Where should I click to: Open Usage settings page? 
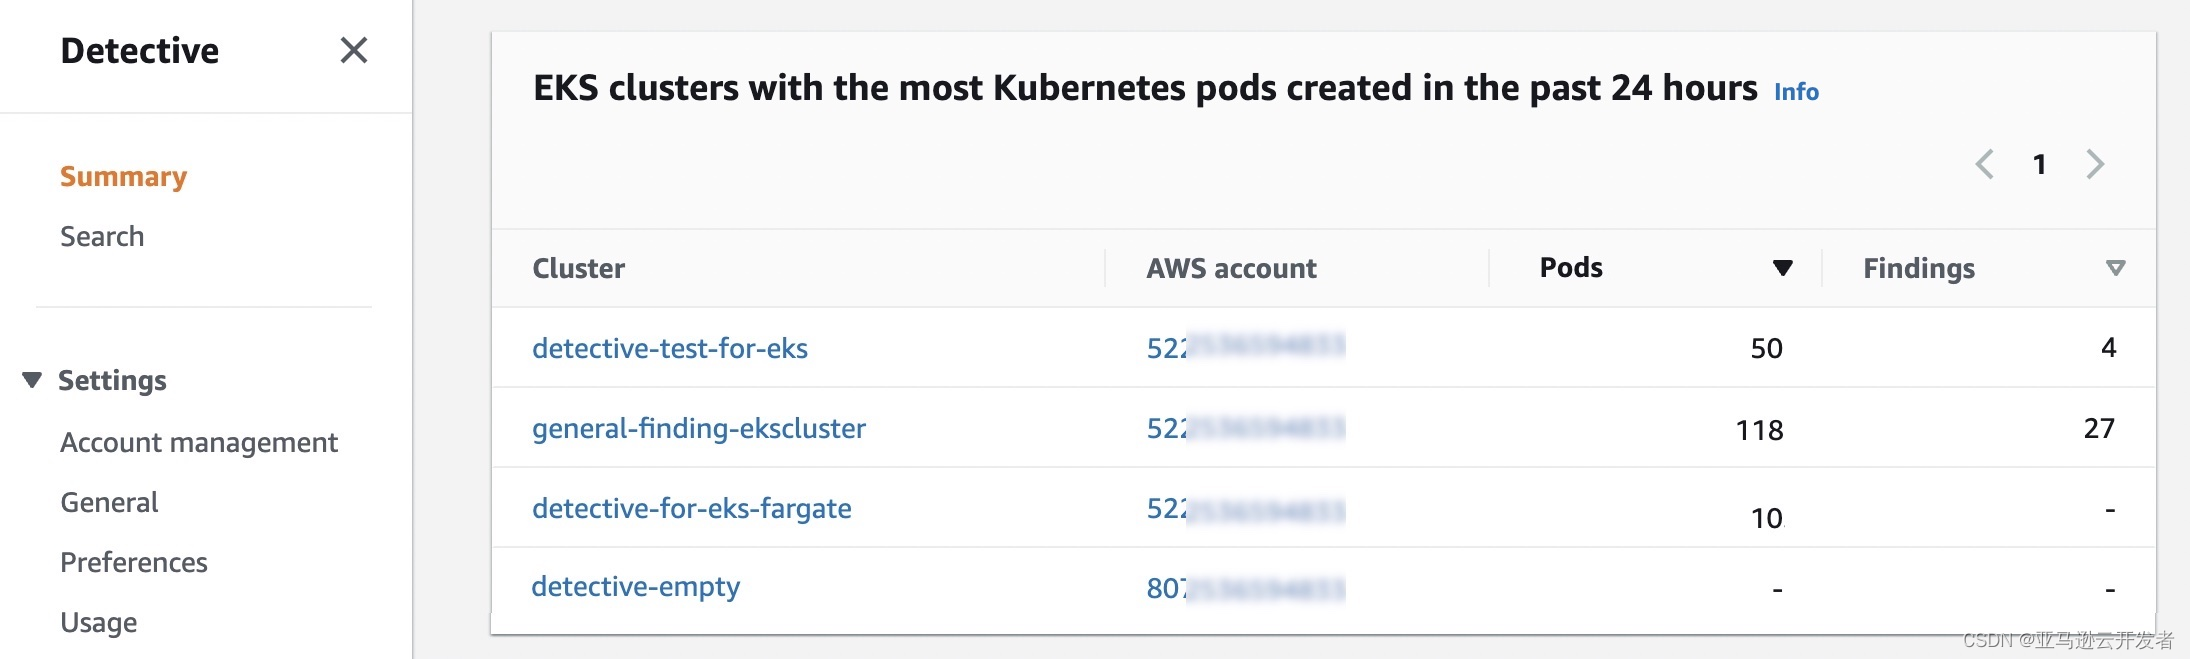pyautogui.click(x=98, y=622)
